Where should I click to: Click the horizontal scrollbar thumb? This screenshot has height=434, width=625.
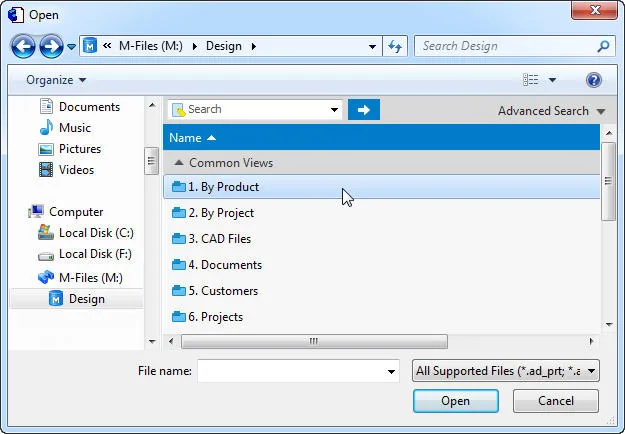314,342
